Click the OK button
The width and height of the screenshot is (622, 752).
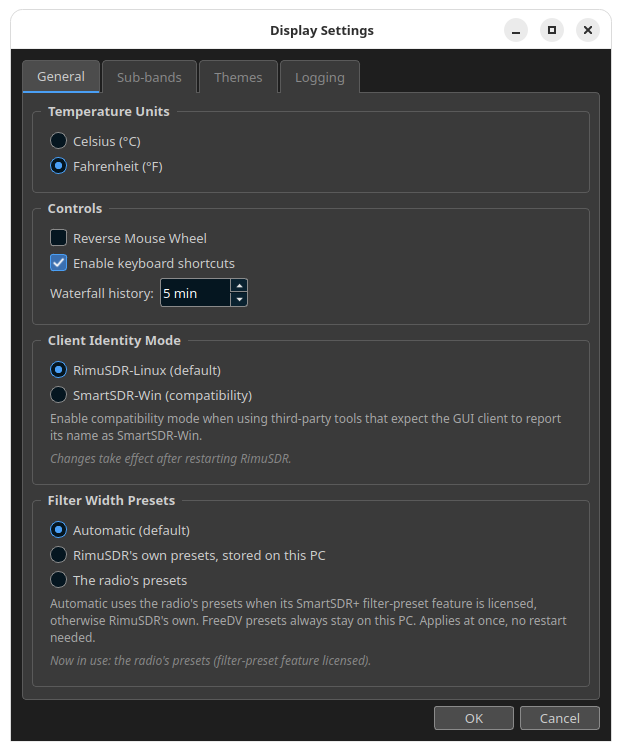click(x=474, y=718)
